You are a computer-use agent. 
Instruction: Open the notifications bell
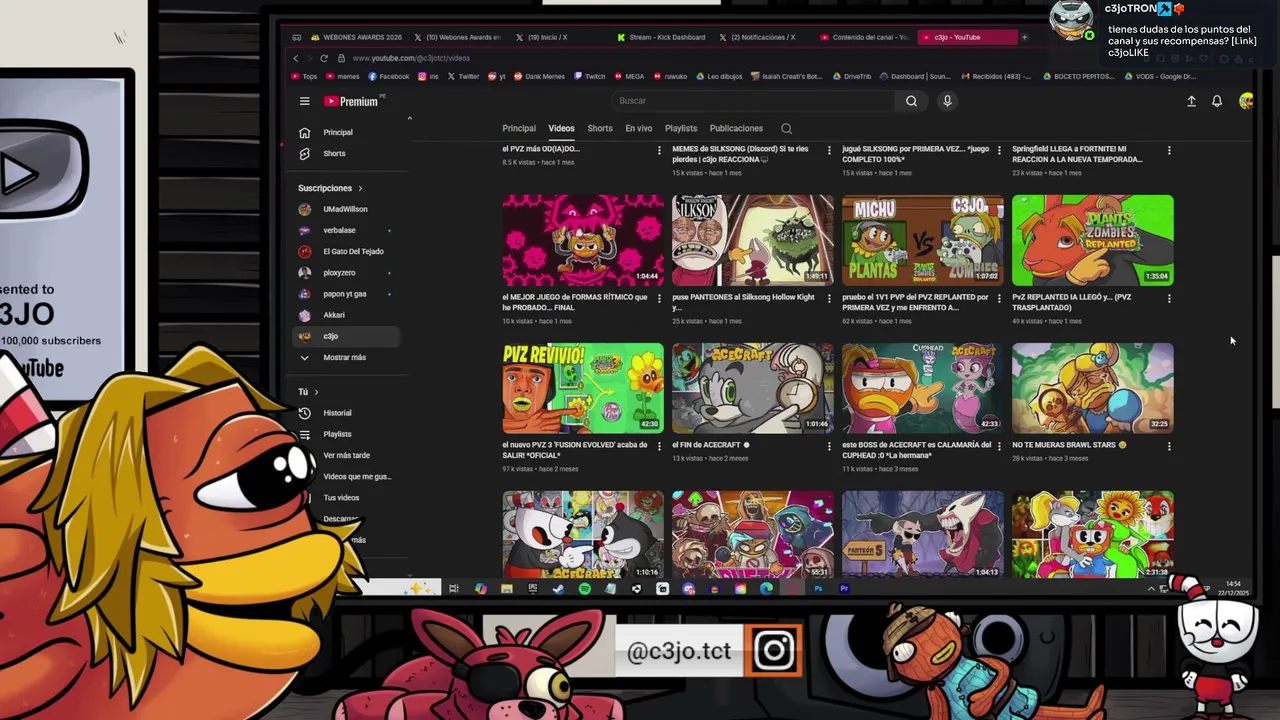pyautogui.click(x=1217, y=101)
